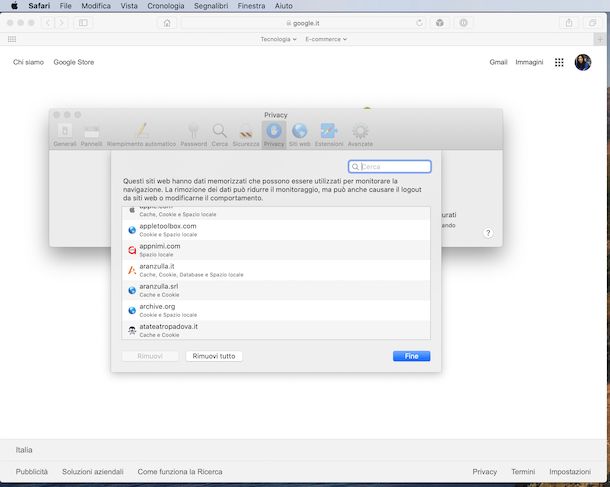The height and width of the screenshot is (487, 610).
Task: Open the Impostazioni footer link
Action: [x=570, y=472]
